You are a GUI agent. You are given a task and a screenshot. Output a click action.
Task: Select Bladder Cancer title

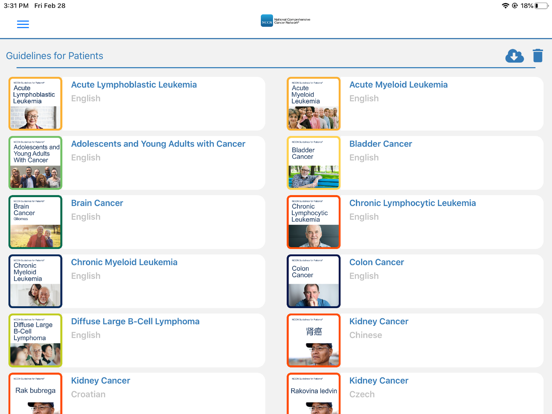[x=380, y=144]
